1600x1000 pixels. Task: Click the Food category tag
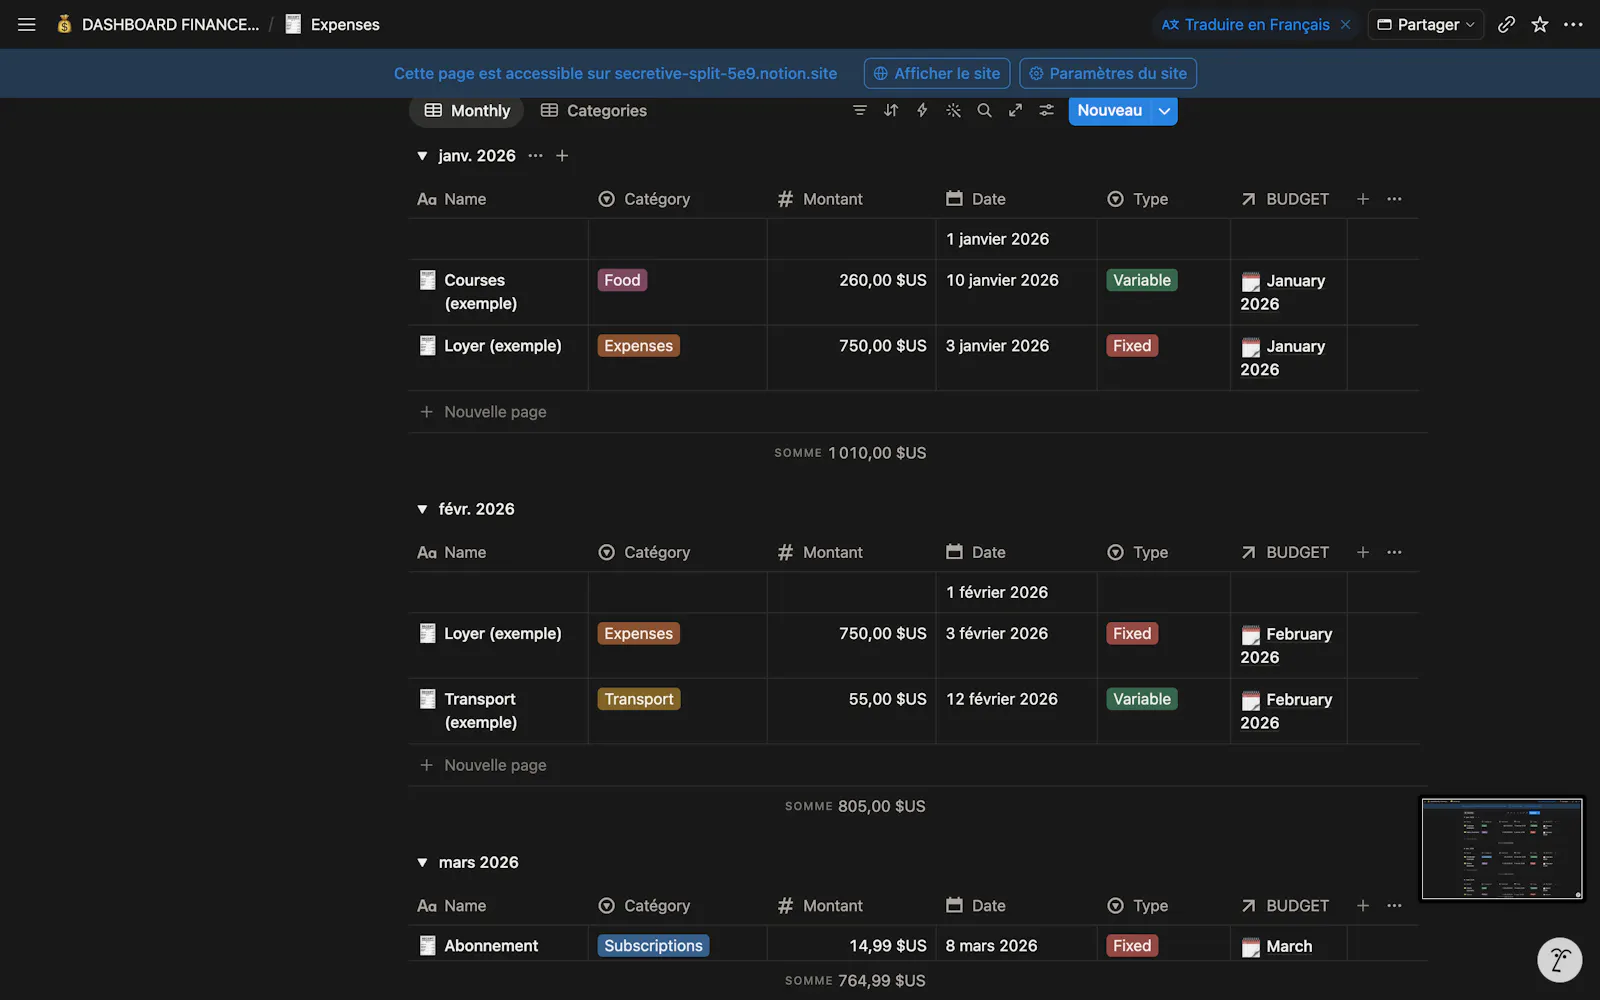(x=622, y=280)
